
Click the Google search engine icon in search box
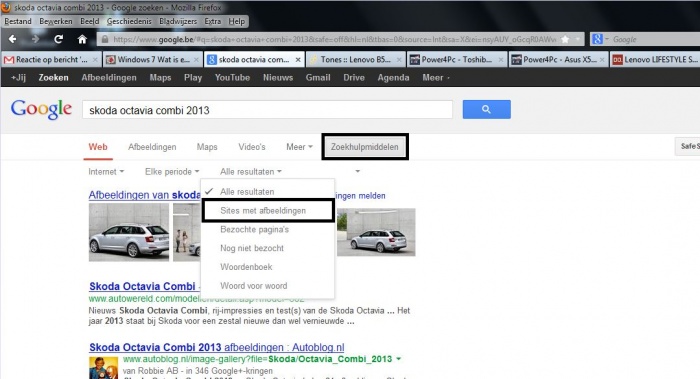click(x=597, y=39)
